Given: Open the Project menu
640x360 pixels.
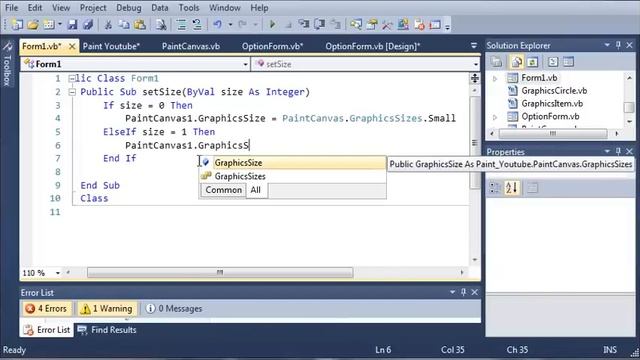Looking at the screenshot, I should [x=93, y=7].
